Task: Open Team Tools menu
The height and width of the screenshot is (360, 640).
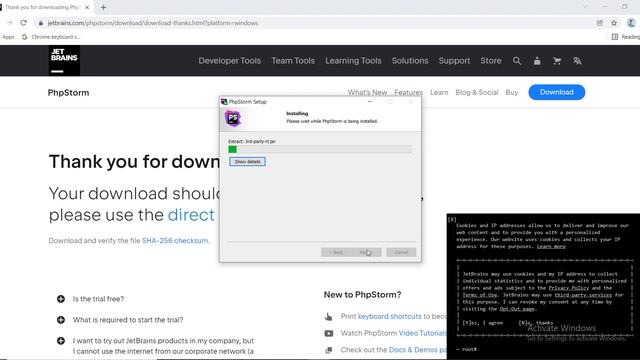Action: coord(293,61)
